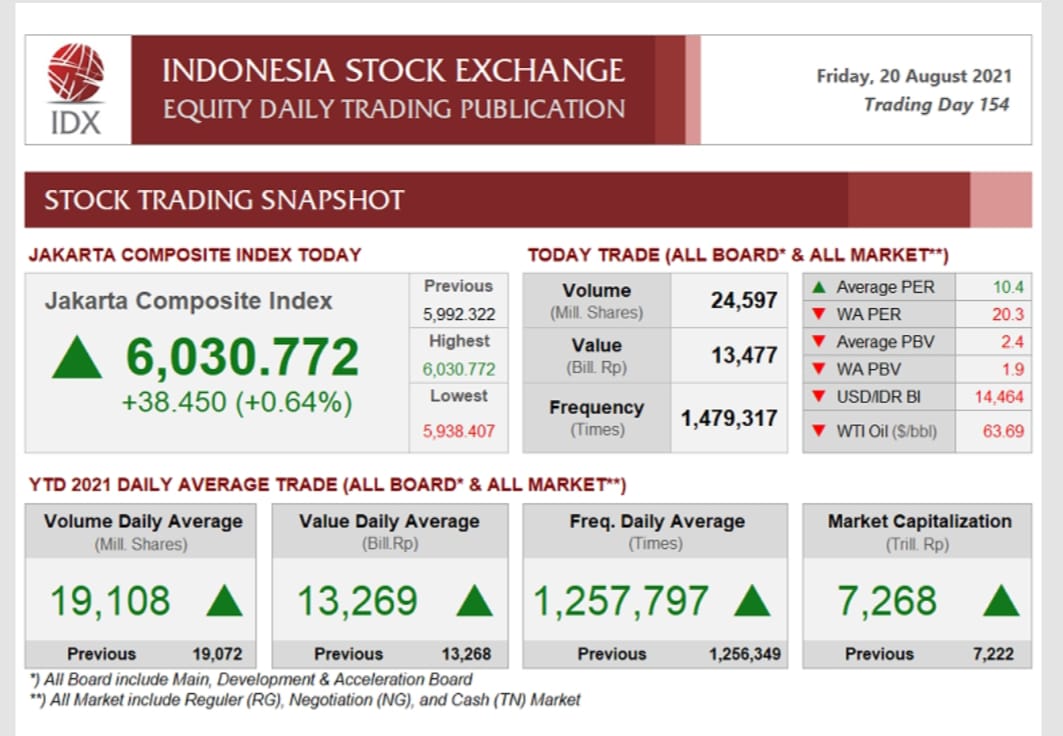Click the Frequency value 1,479,317
Viewport: 1063px width, 736px height.
click(729, 418)
